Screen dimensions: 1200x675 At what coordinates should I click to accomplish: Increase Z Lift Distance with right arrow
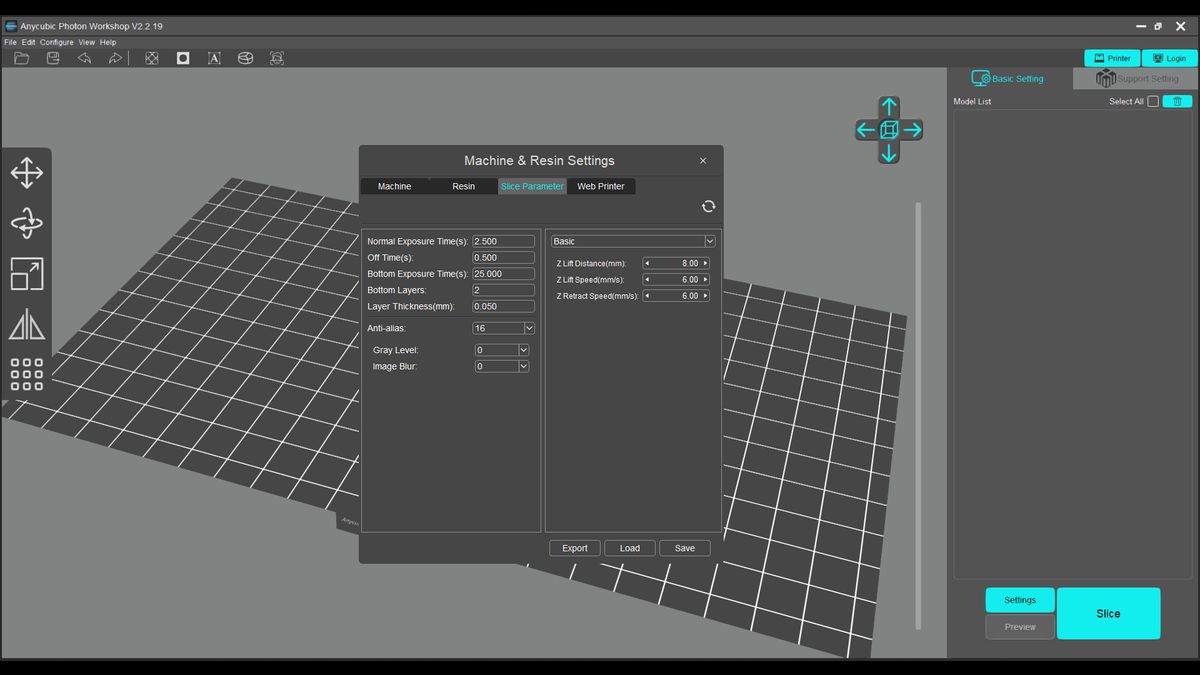pyautogui.click(x=705, y=264)
